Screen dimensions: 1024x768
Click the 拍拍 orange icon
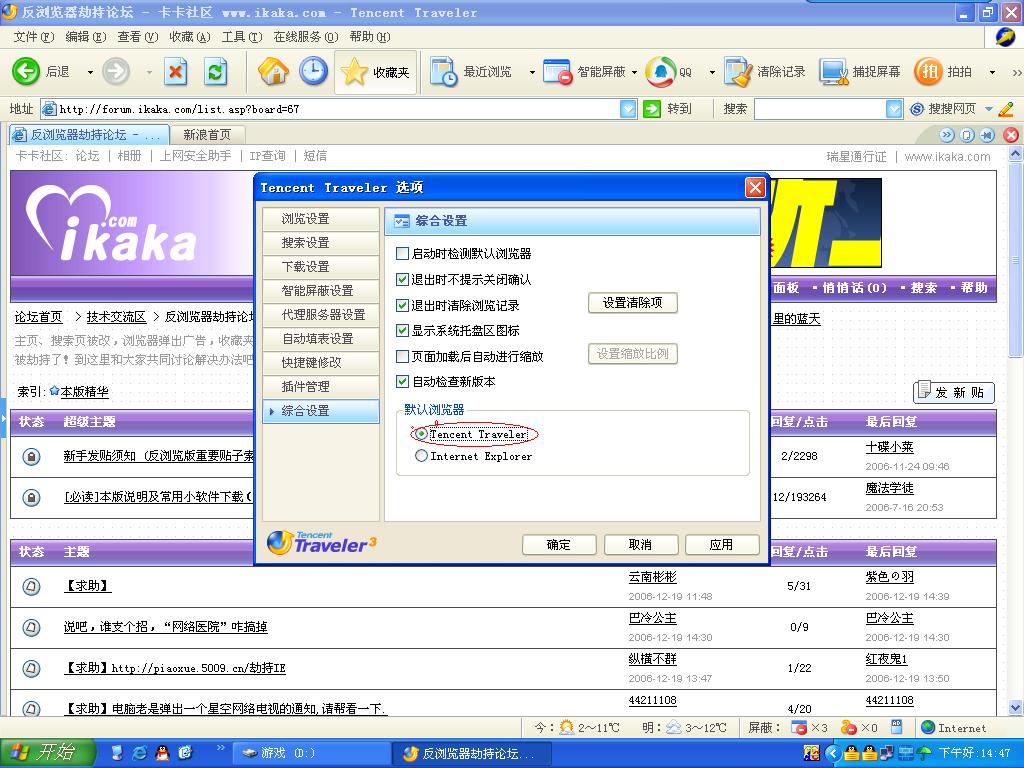[928, 71]
